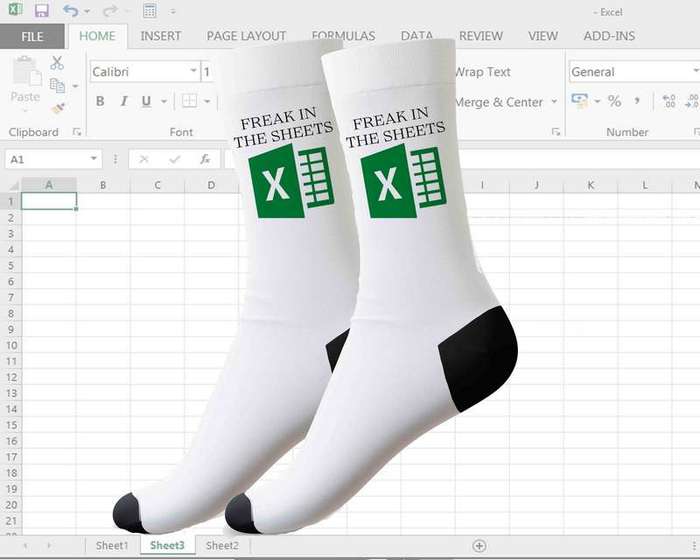Select row 10 header
Viewport: 700px width, 560px height.
tap(11, 345)
